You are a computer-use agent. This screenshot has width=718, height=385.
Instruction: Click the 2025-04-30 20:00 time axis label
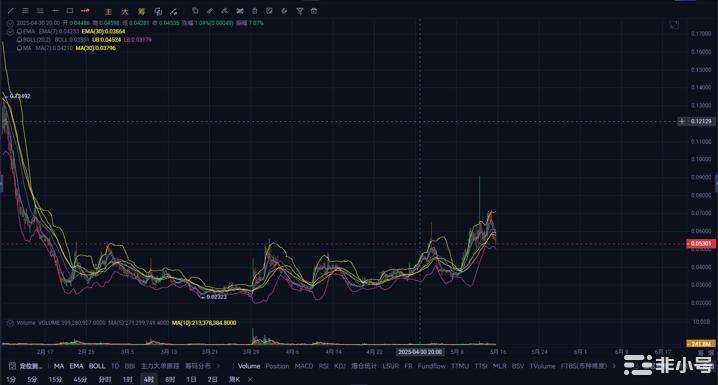click(420, 352)
